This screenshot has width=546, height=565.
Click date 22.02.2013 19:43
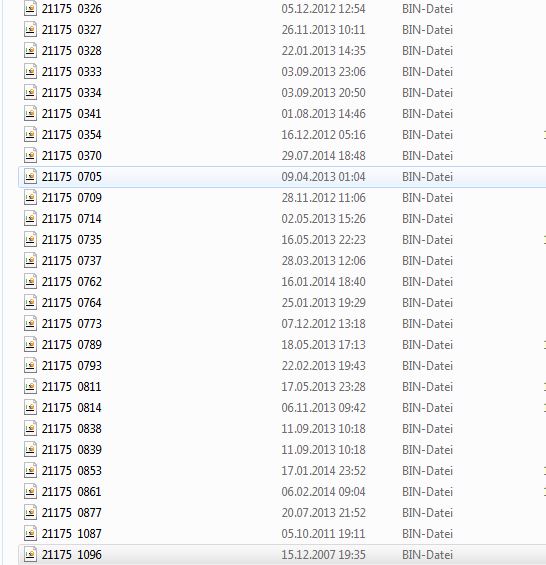pyautogui.click(x=323, y=365)
